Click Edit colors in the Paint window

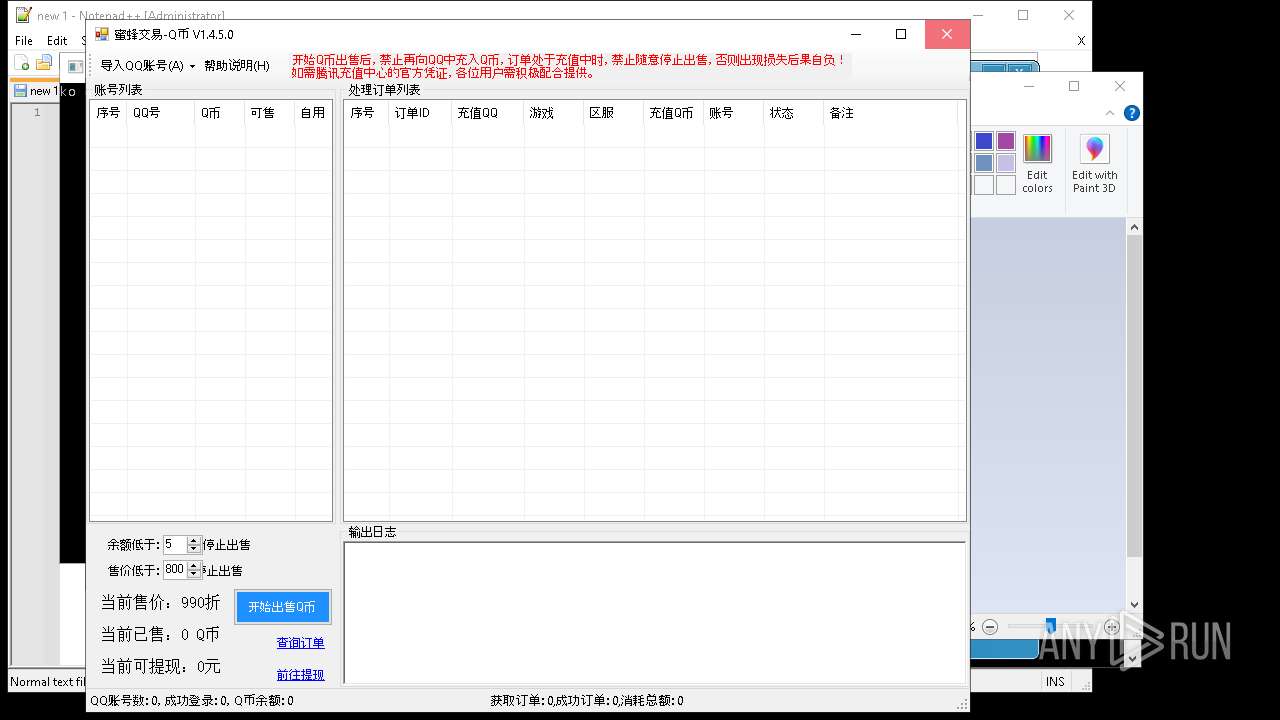(x=1037, y=164)
